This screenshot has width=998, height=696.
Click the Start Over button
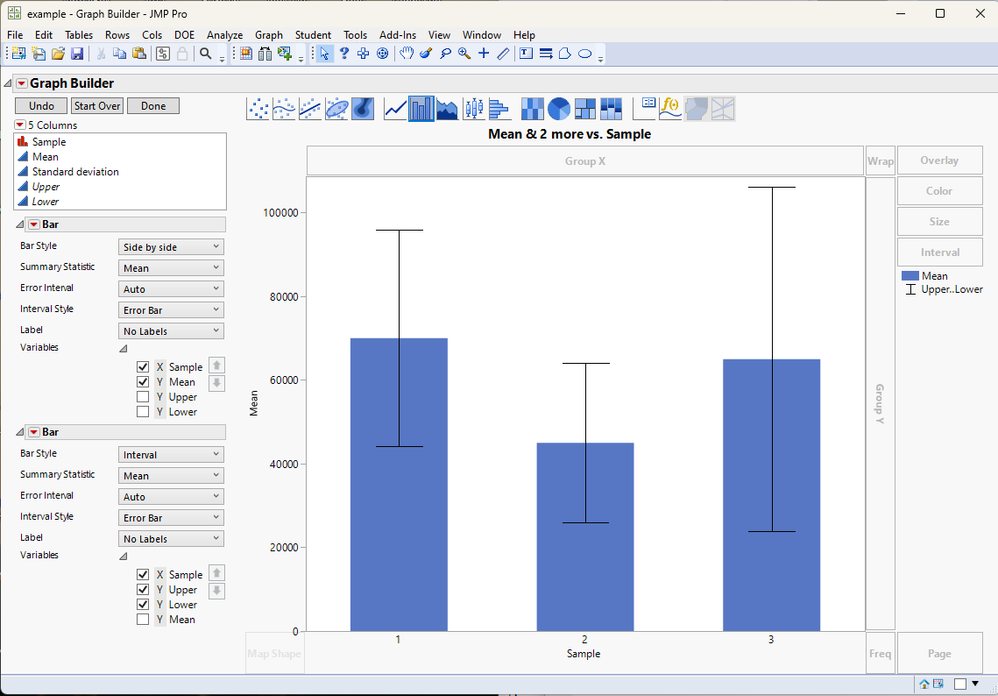97,106
